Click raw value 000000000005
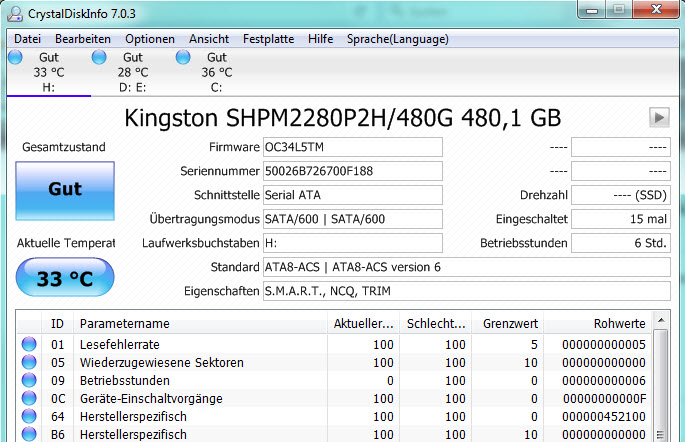The height and width of the screenshot is (442, 685). [x=604, y=345]
